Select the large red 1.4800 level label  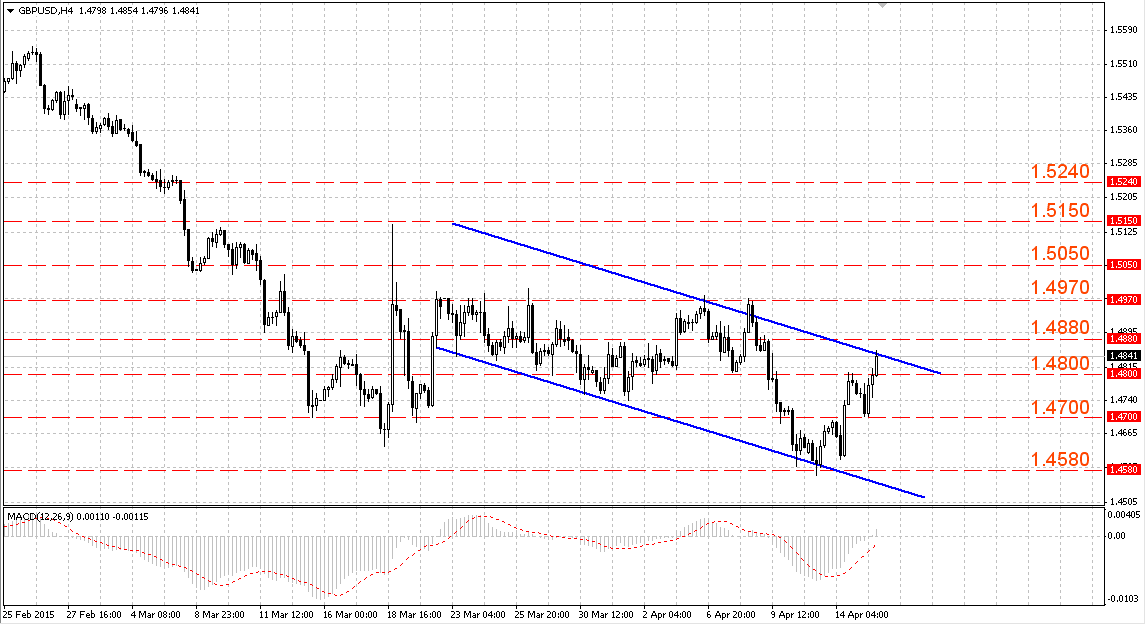pos(1060,364)
